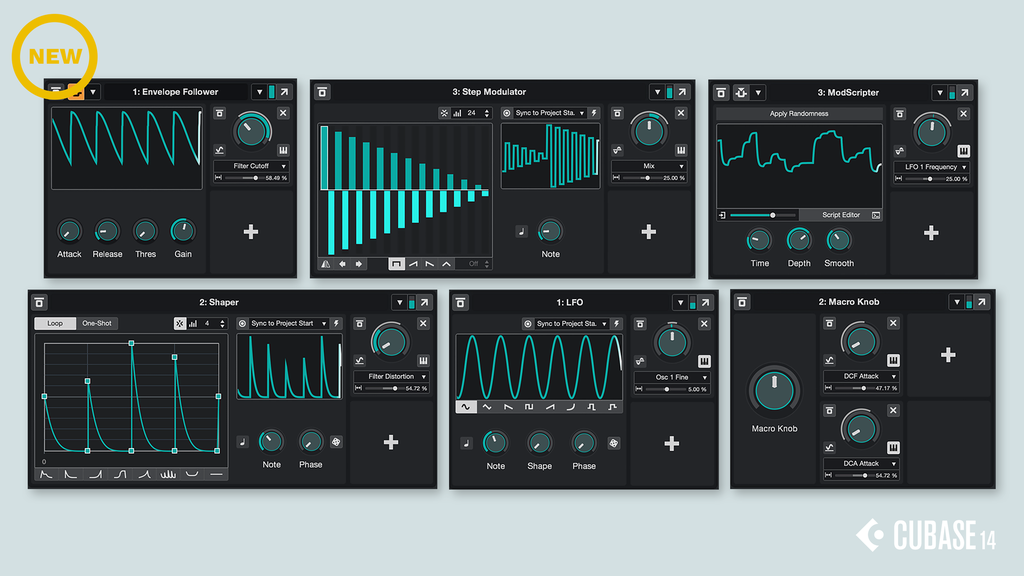
Task: Add new destination in Macro Knob
Action: click(948, 355)
